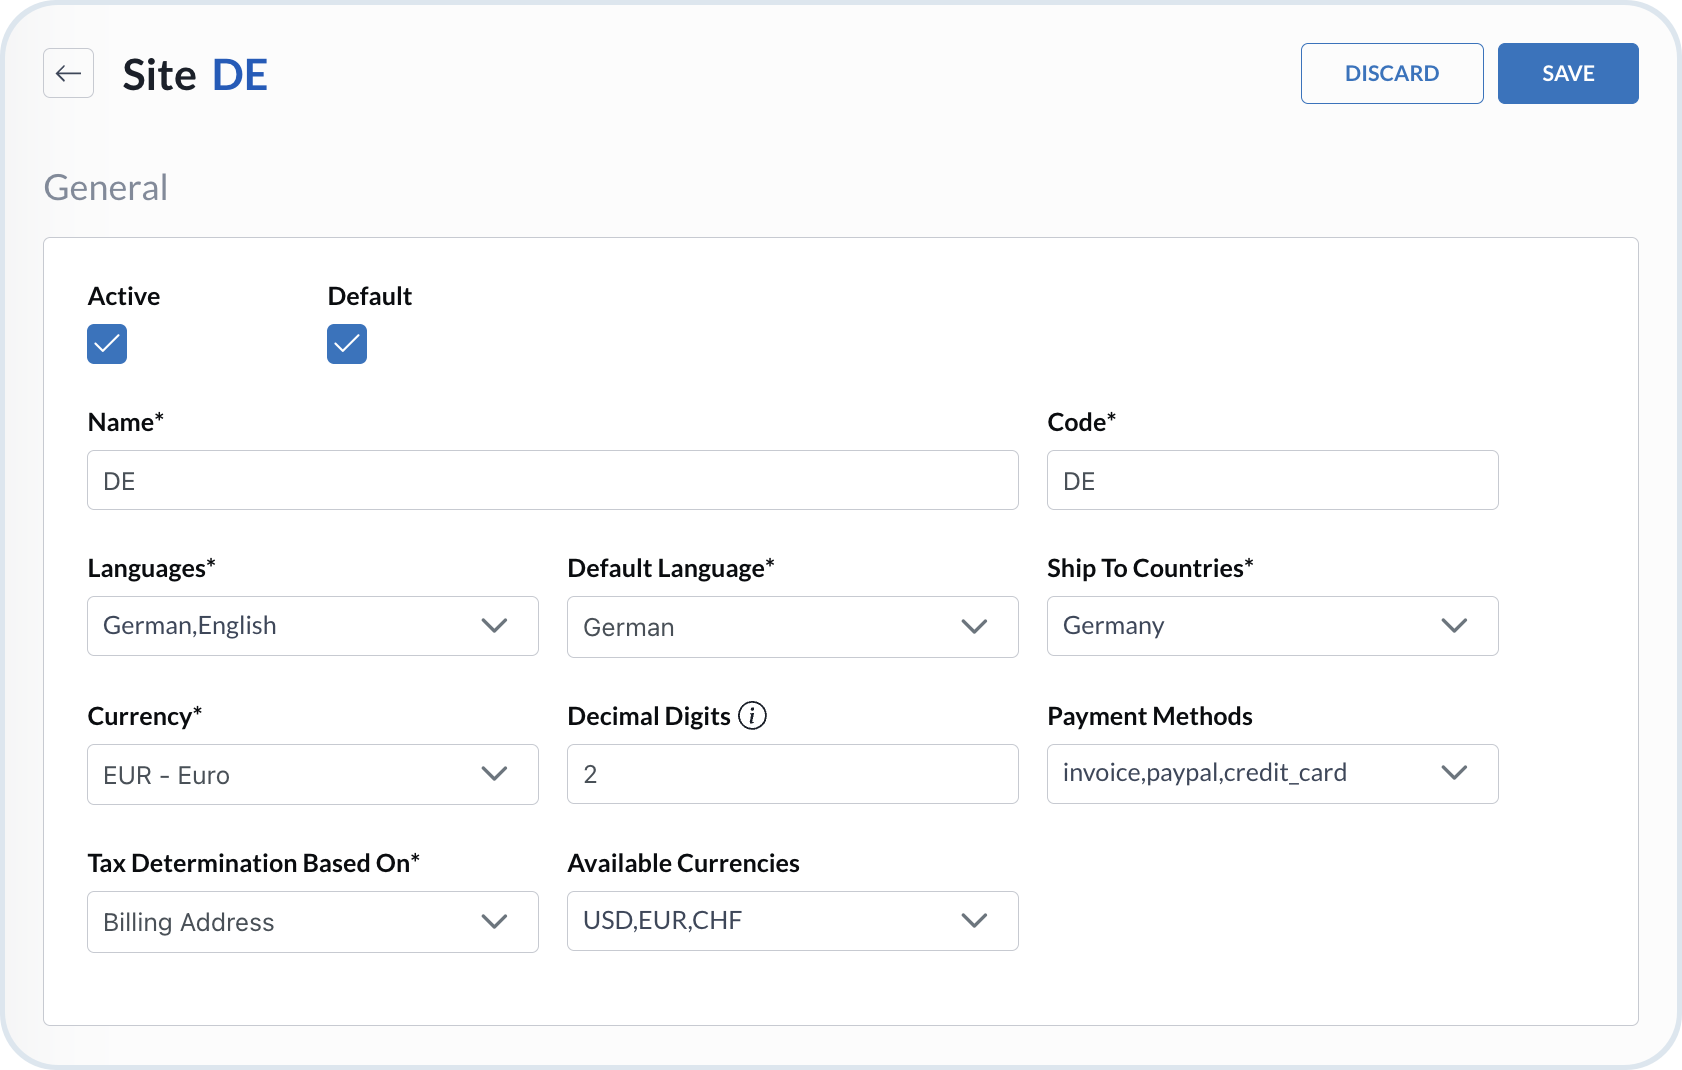The image size is (1682, 1070).
Task: Focus the Name input field
Action: tap(552, 480)
